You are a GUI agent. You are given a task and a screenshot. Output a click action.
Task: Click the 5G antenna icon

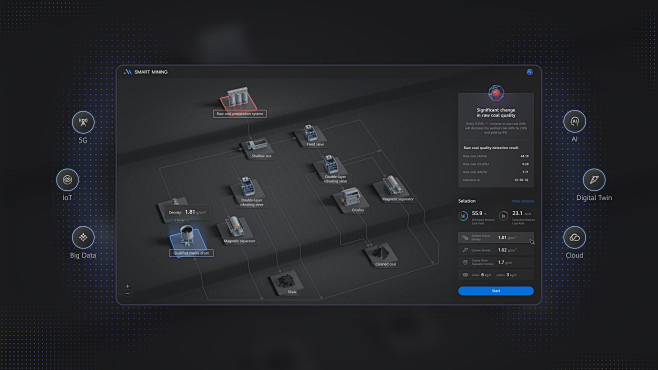click(x=83, y=122)
